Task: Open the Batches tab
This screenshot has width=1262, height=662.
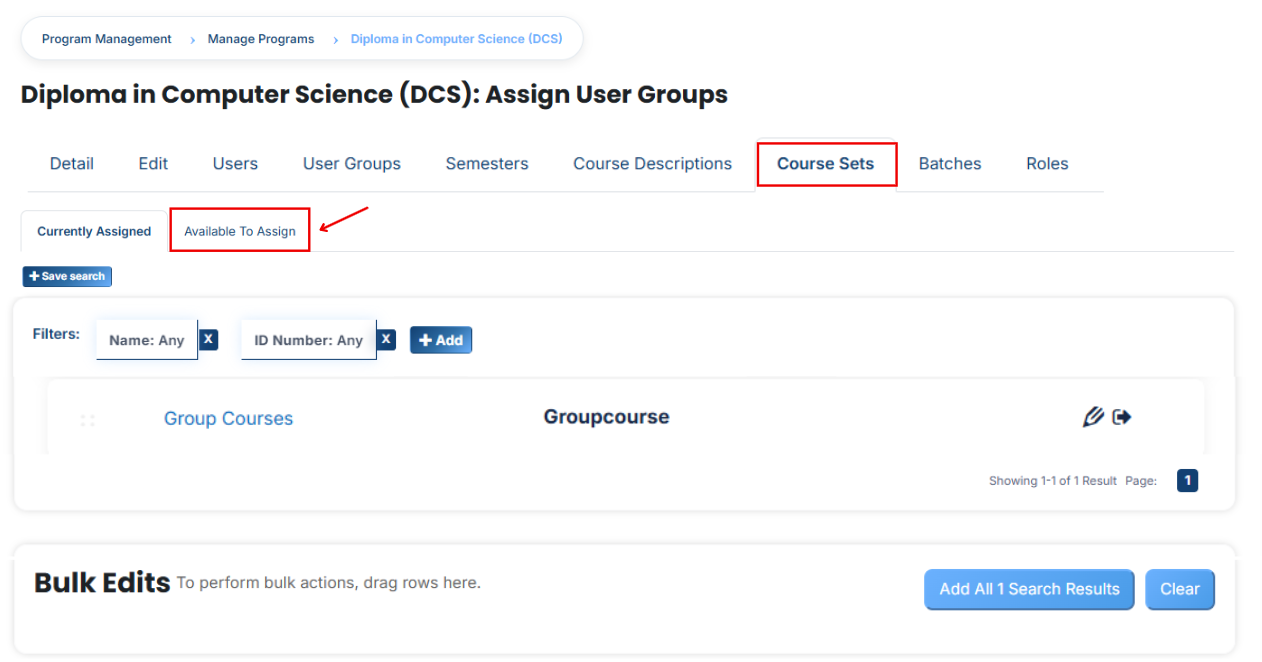Action: 950,164
